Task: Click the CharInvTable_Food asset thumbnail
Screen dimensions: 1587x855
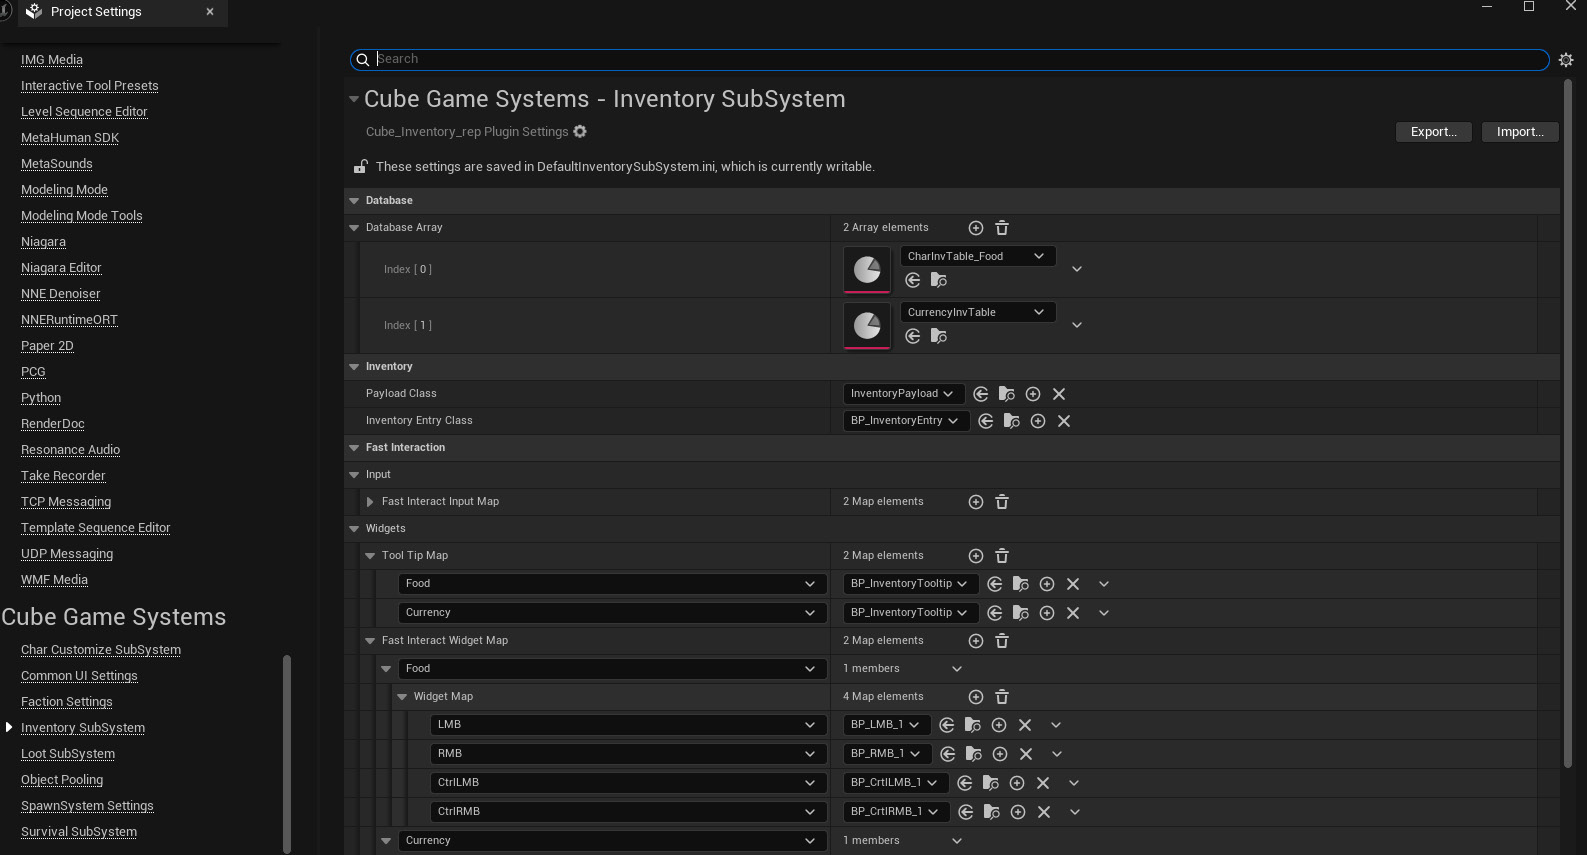Action: click(867, 270)
